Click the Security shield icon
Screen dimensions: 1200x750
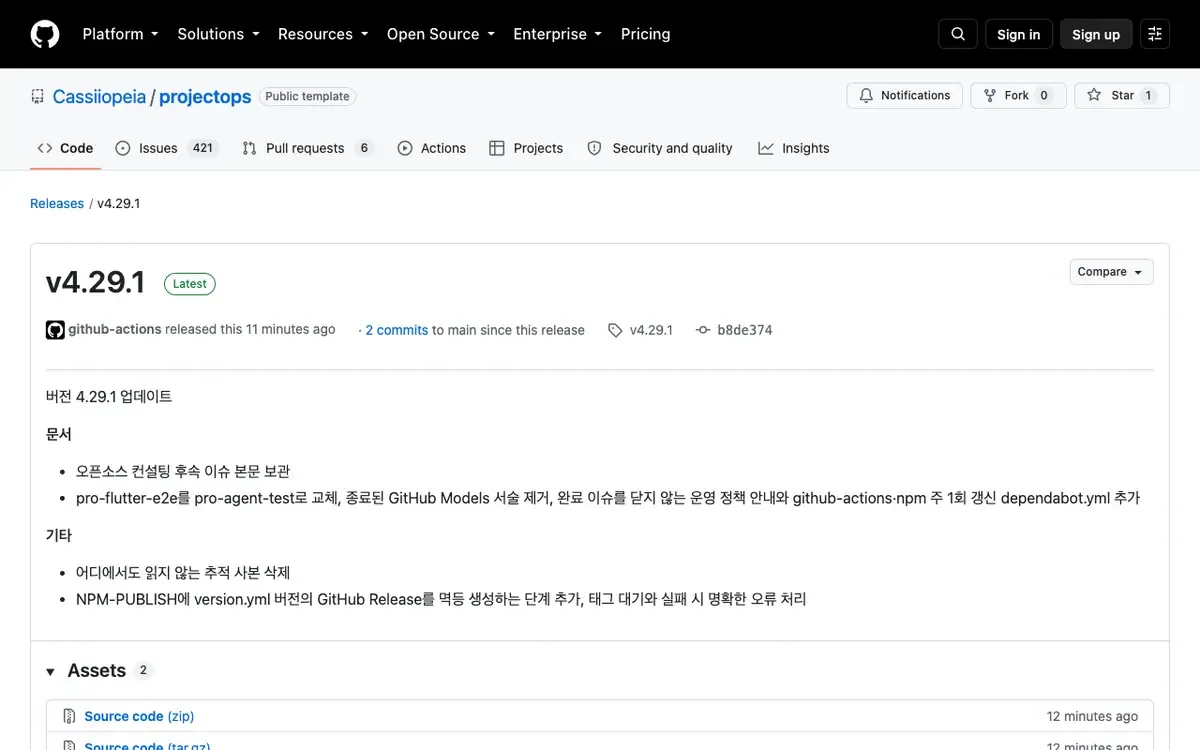tap(595, 148)
